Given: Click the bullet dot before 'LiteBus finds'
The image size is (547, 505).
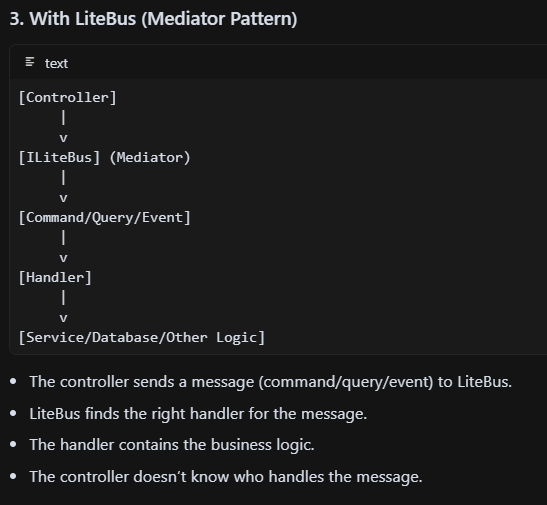Looking at the screenshot, I should 13,414.
